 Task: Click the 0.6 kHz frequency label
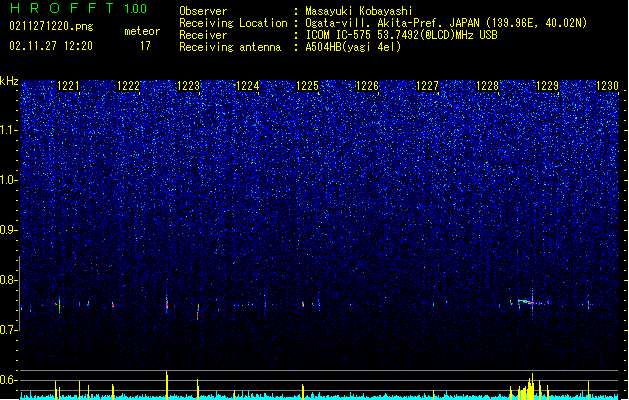(8, 380)
